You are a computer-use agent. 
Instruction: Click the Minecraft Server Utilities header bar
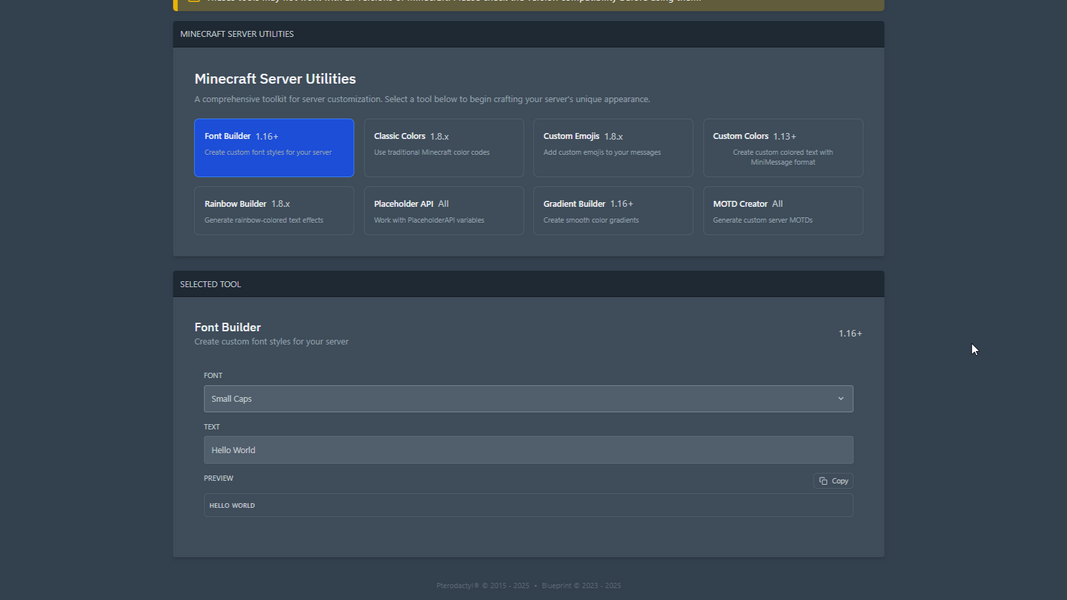[528, 34]
